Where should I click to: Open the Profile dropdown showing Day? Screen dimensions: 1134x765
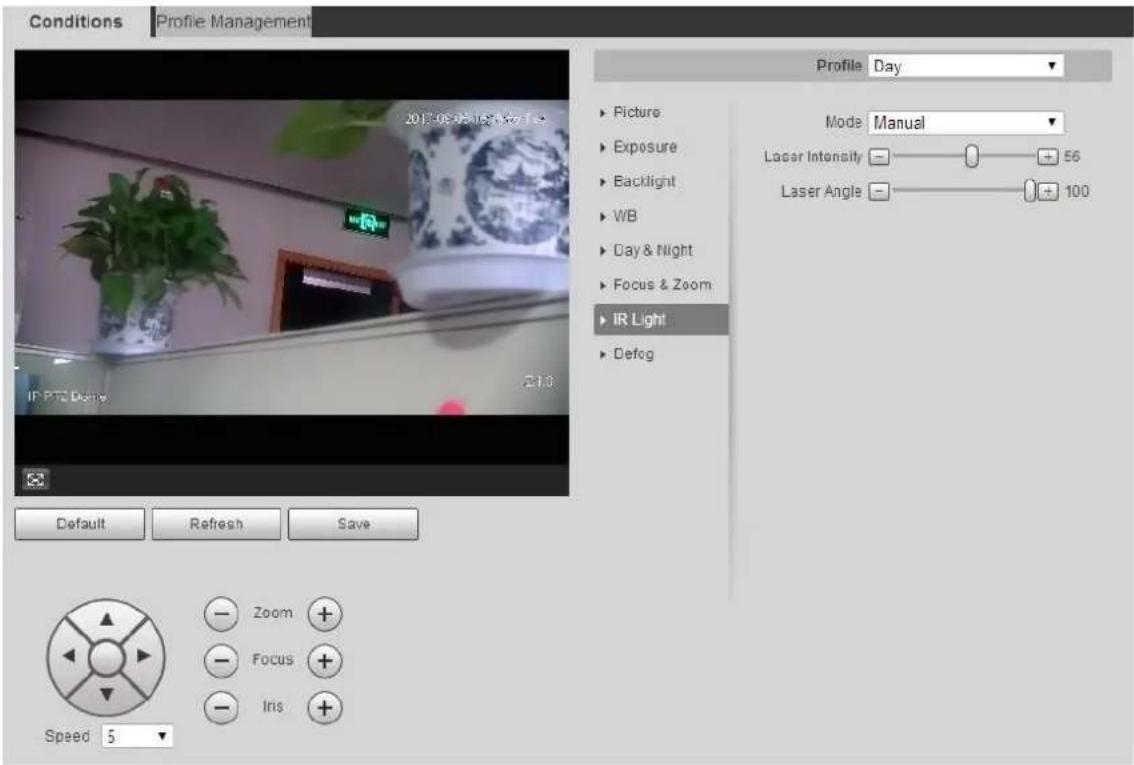965,66
